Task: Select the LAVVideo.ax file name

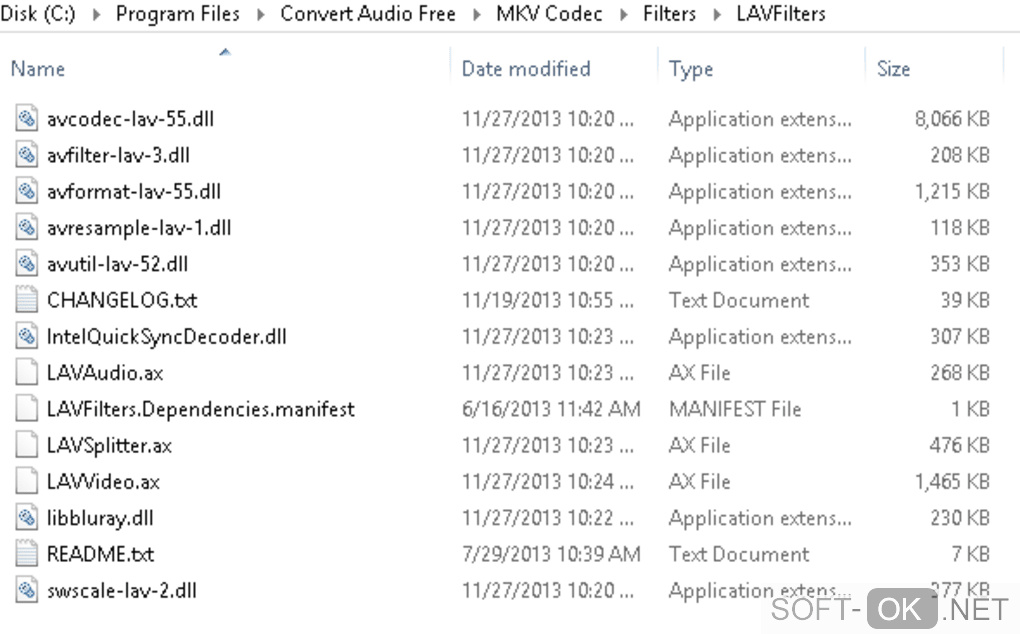Action: click(x=103, y=482)
